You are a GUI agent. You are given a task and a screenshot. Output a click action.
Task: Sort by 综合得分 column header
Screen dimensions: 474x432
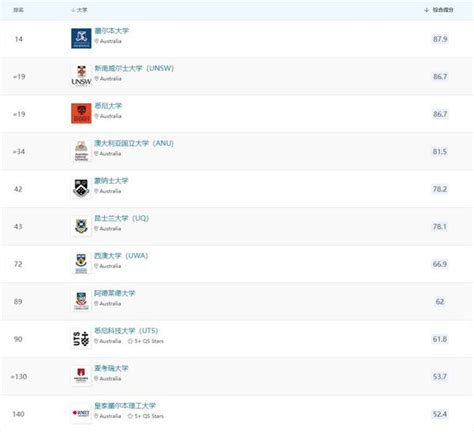(x=439, y=10)
